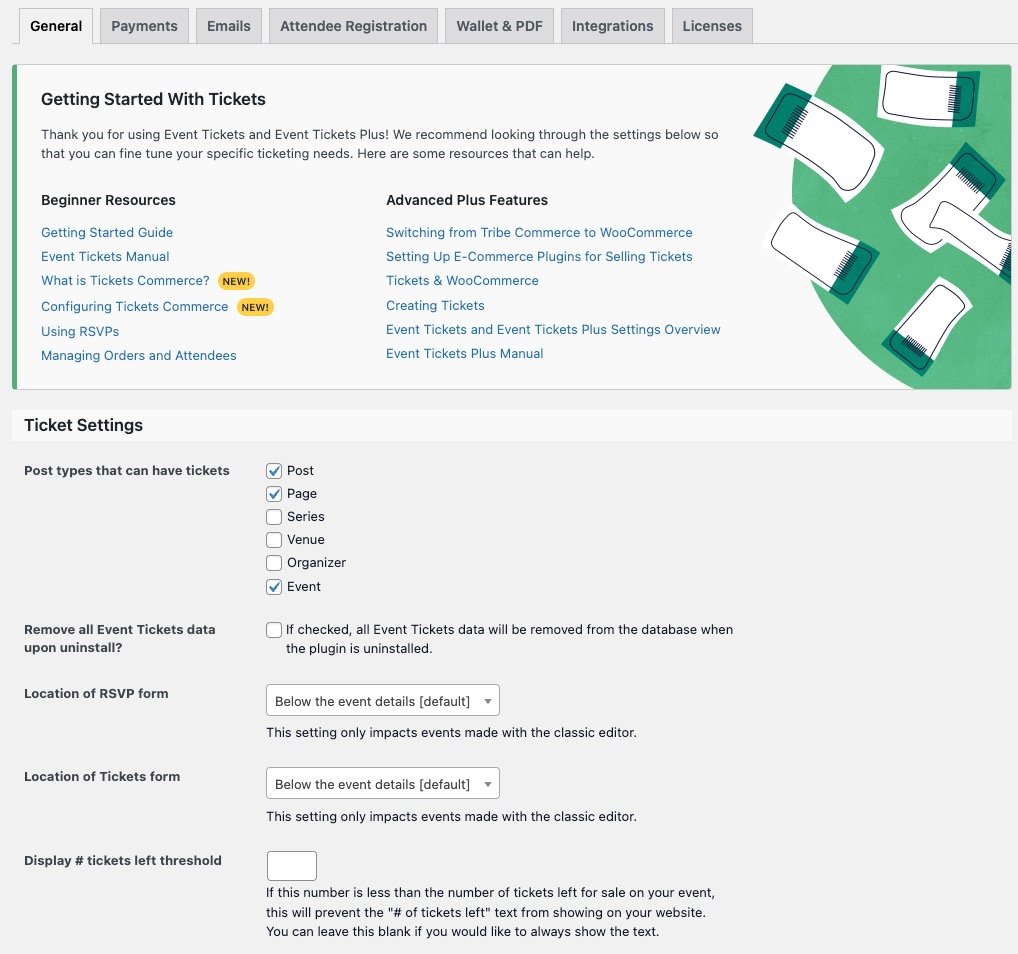Open the Getting Started Guide link

coord(107,232)
